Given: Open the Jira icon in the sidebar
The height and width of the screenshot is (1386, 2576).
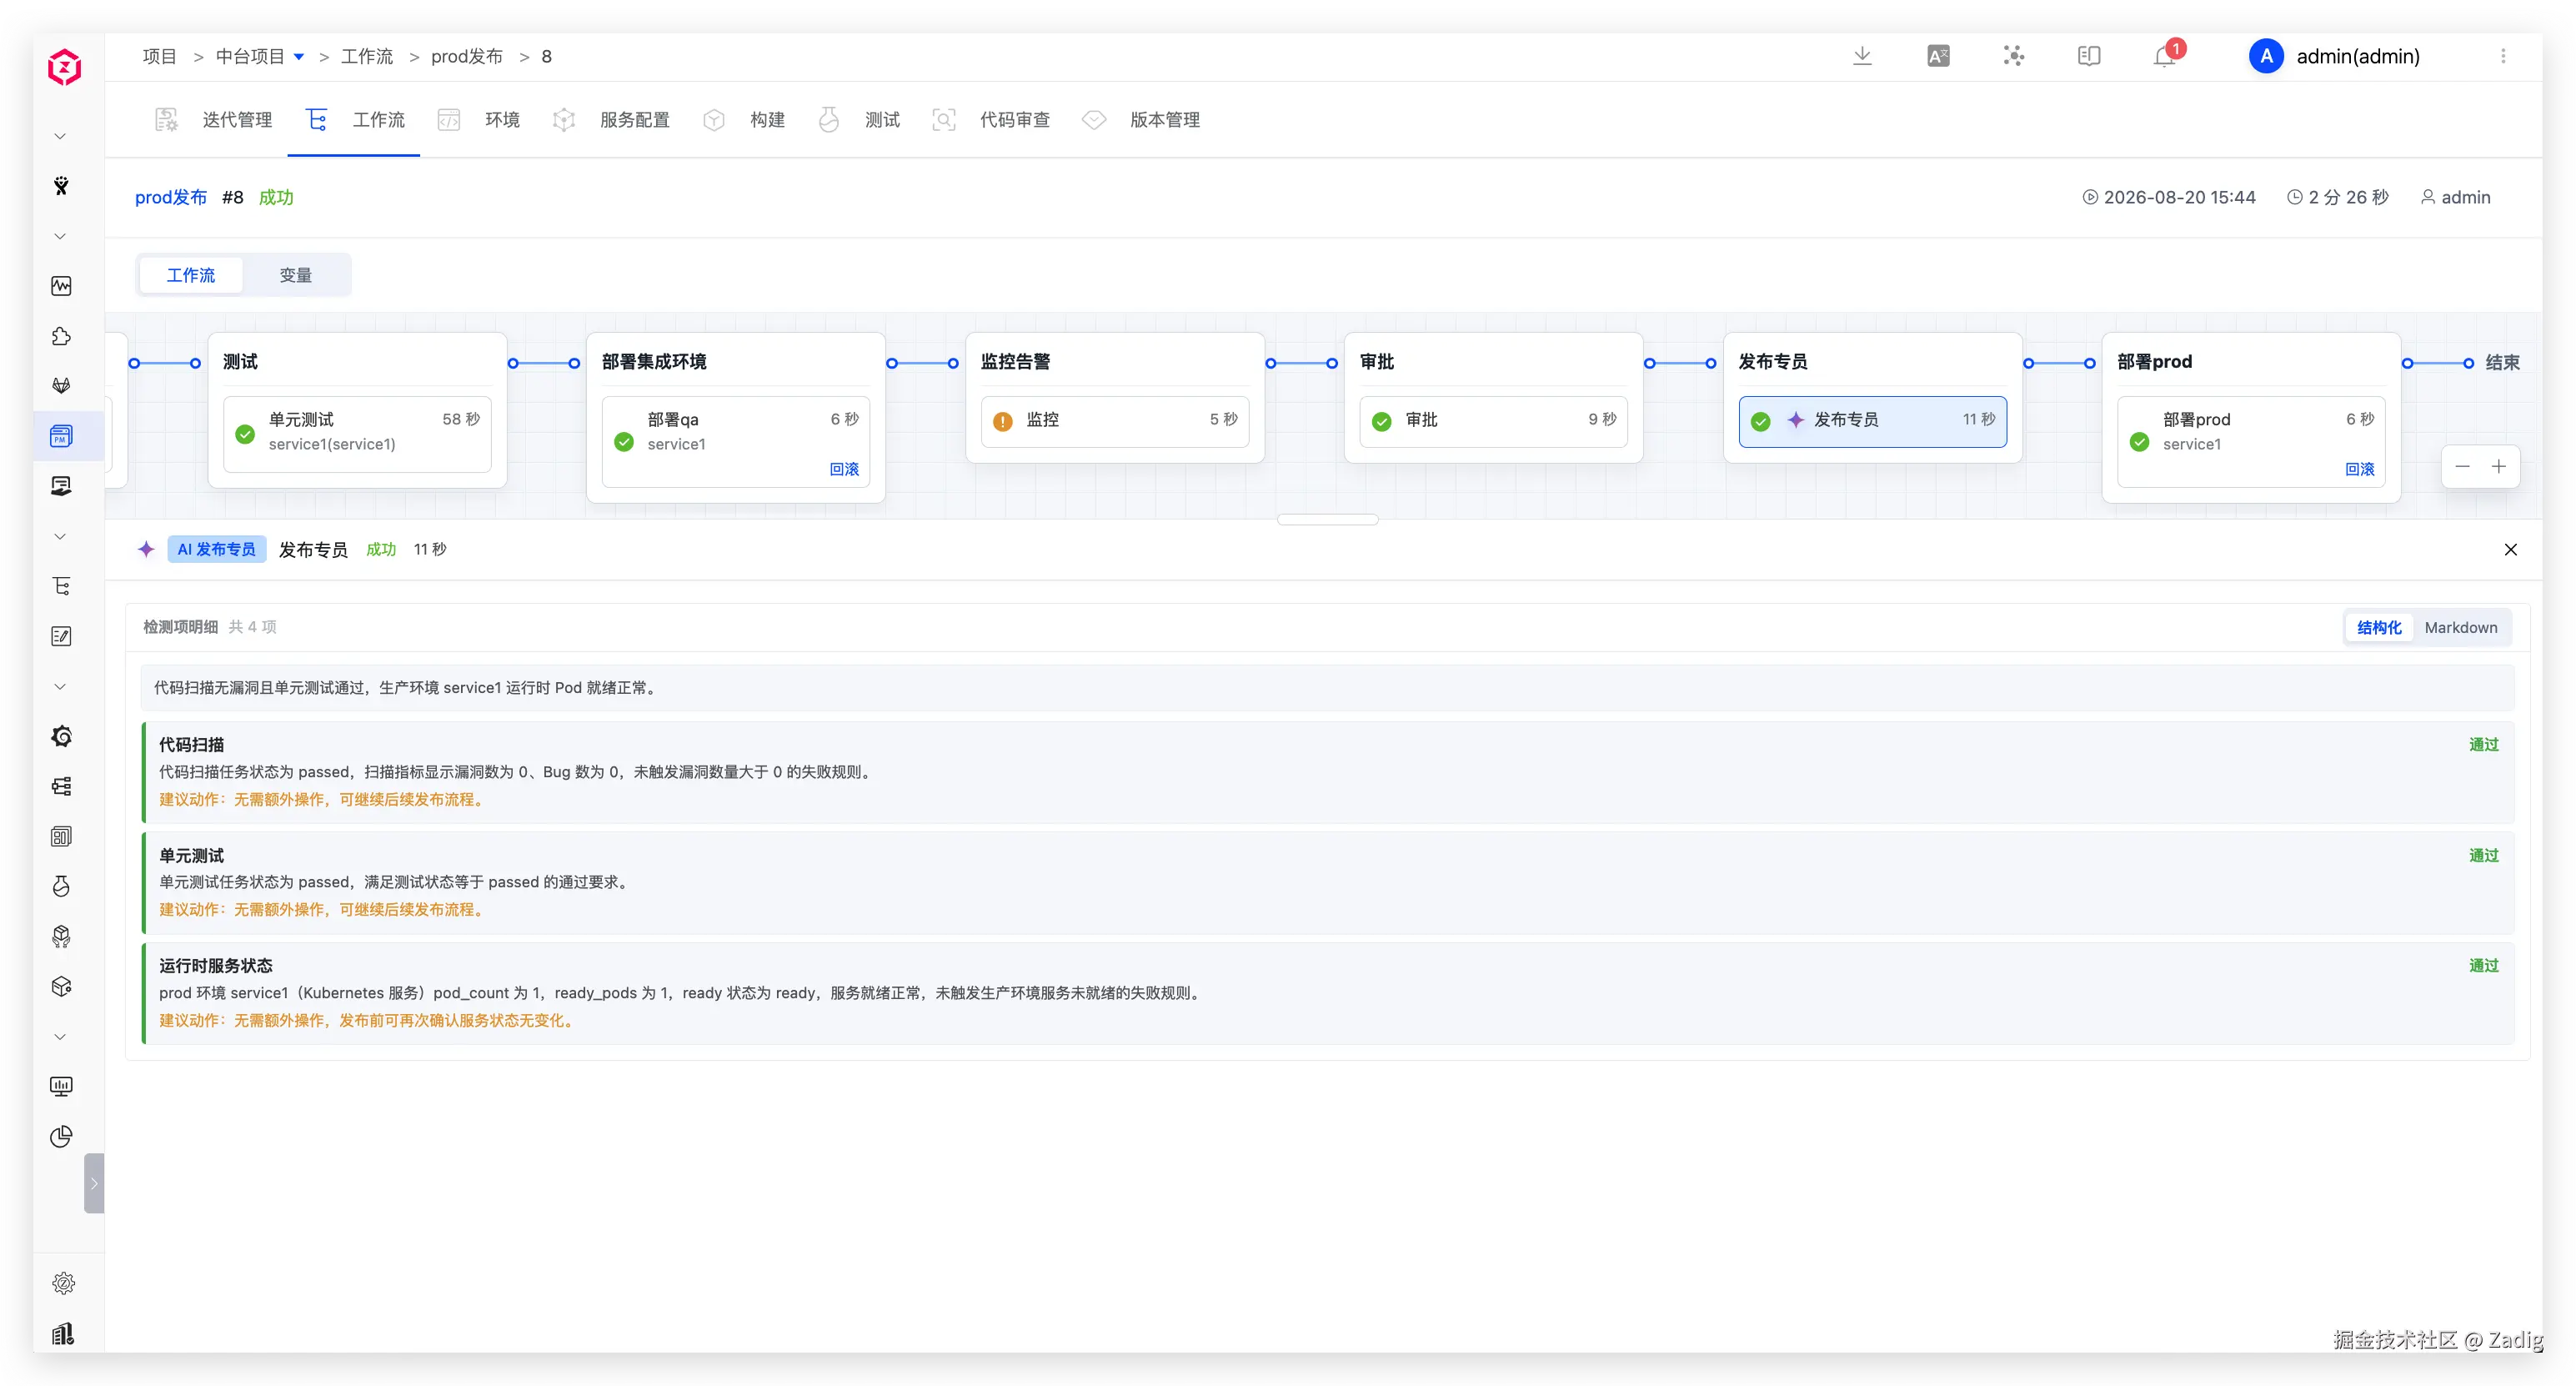Looking at the screenshot, I should (x=61, y=186).
